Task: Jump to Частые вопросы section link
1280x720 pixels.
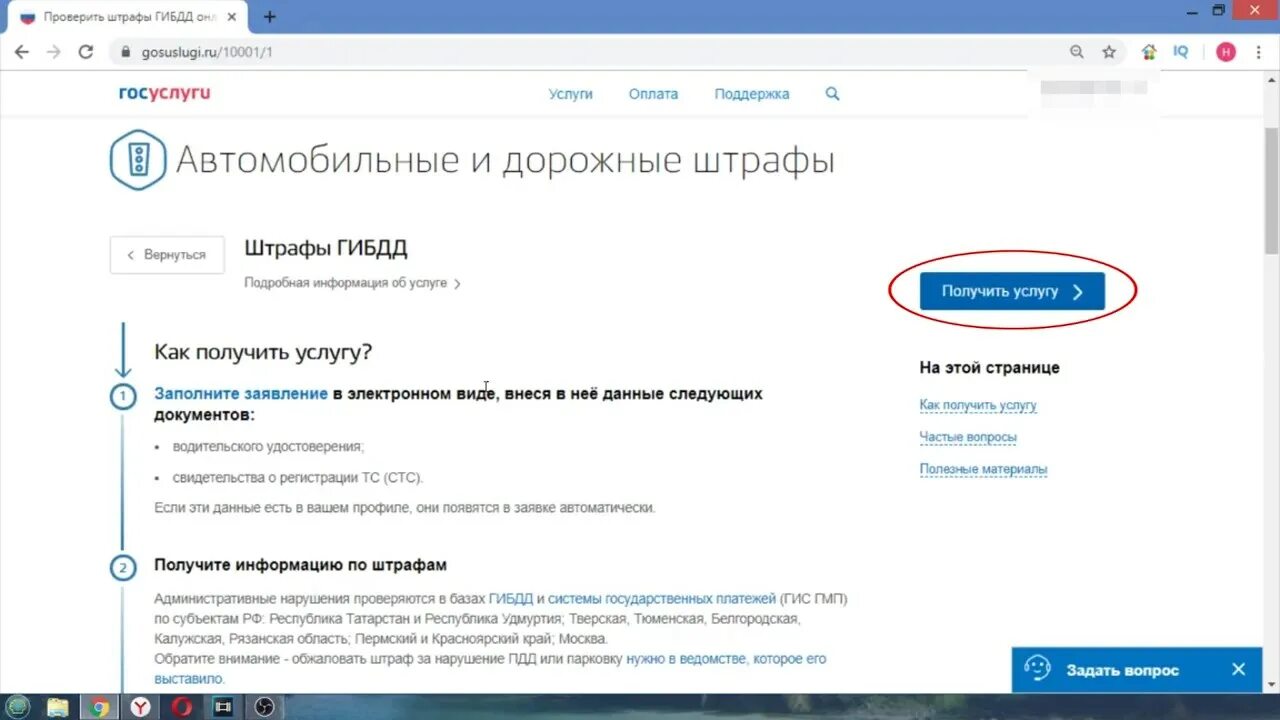Action: tap(968, 437)
